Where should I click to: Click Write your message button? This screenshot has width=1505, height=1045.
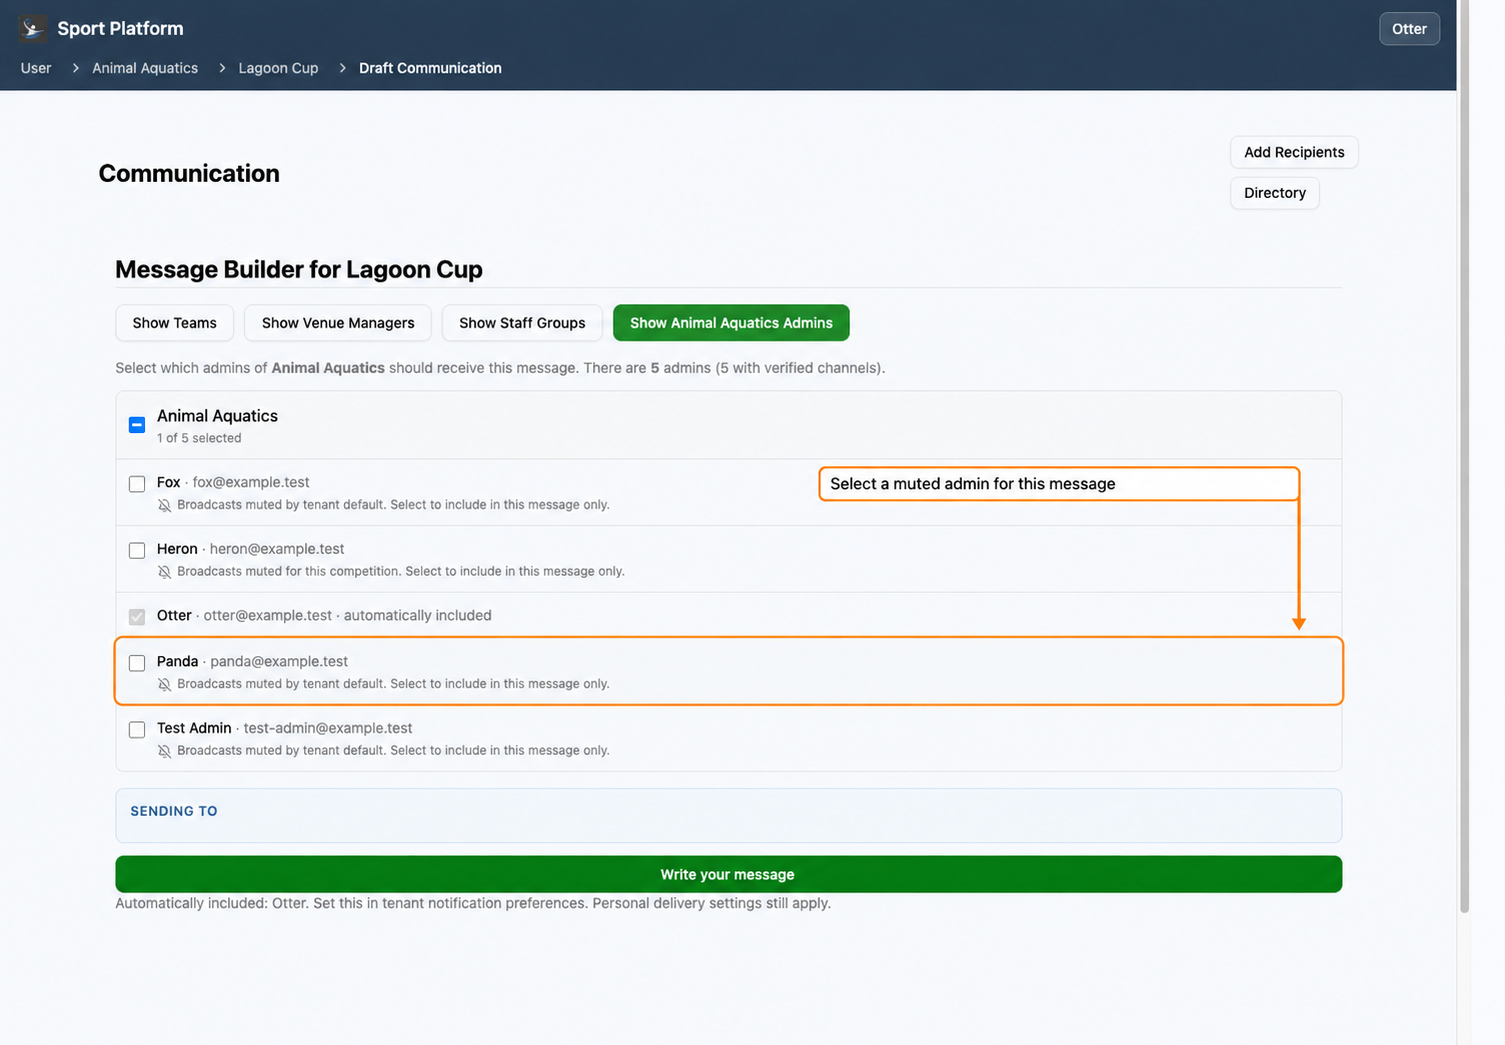point(728,874)
